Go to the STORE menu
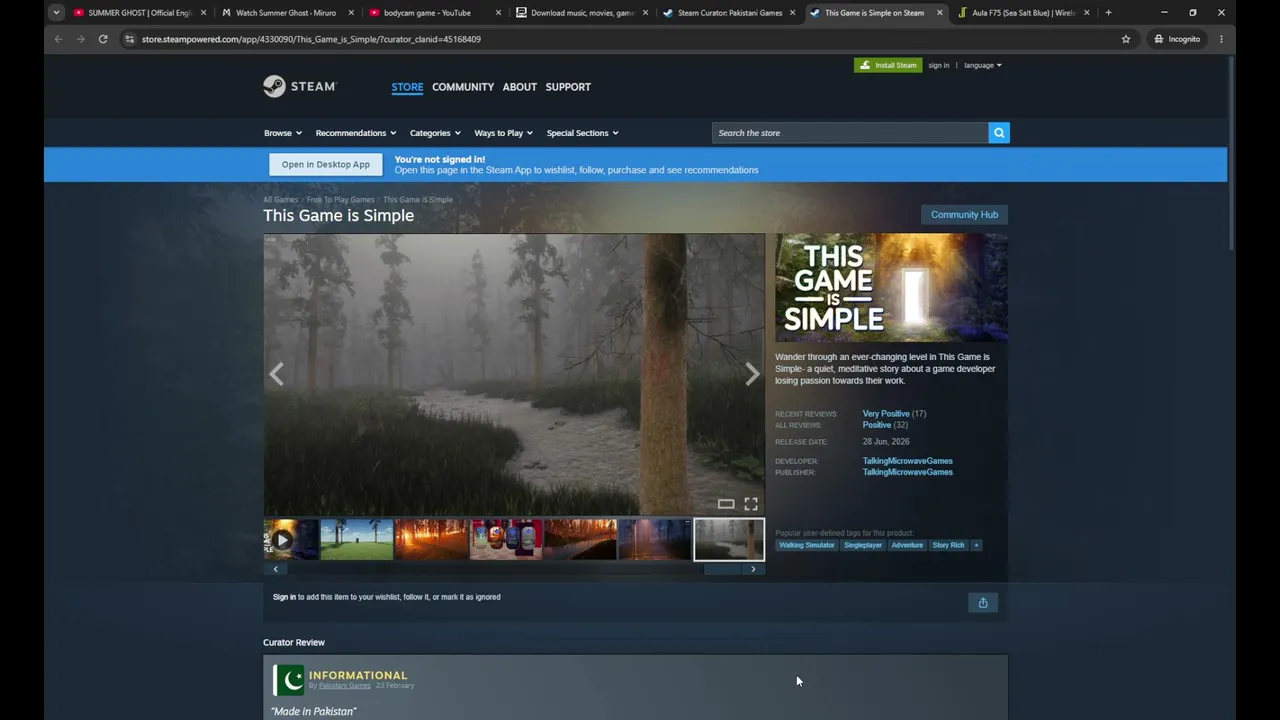Viewport: 1280px width, 720px height. 407,87
